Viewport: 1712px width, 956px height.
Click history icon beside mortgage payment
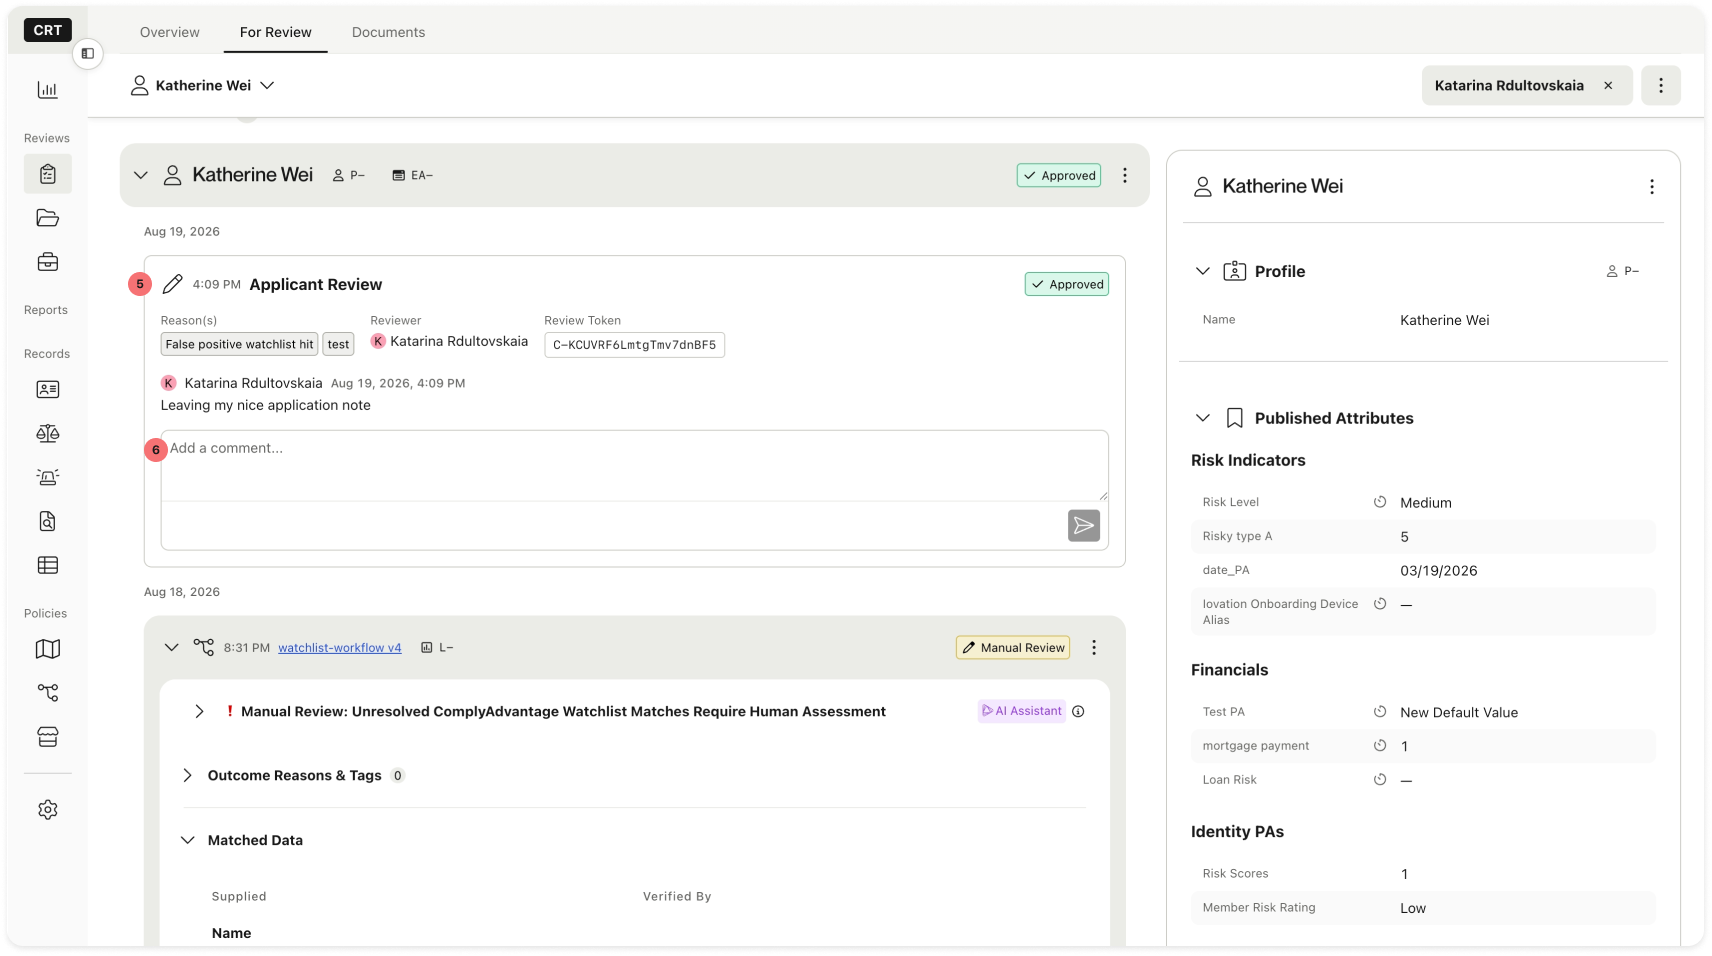click(1379, 746)
